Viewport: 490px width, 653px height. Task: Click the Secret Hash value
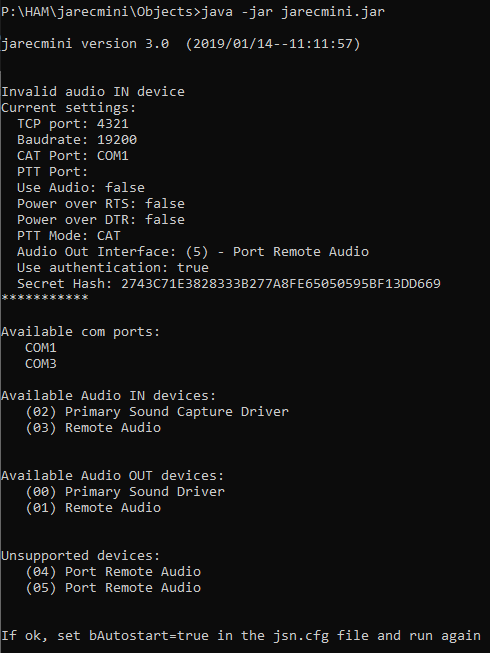(x=281, y=284)
